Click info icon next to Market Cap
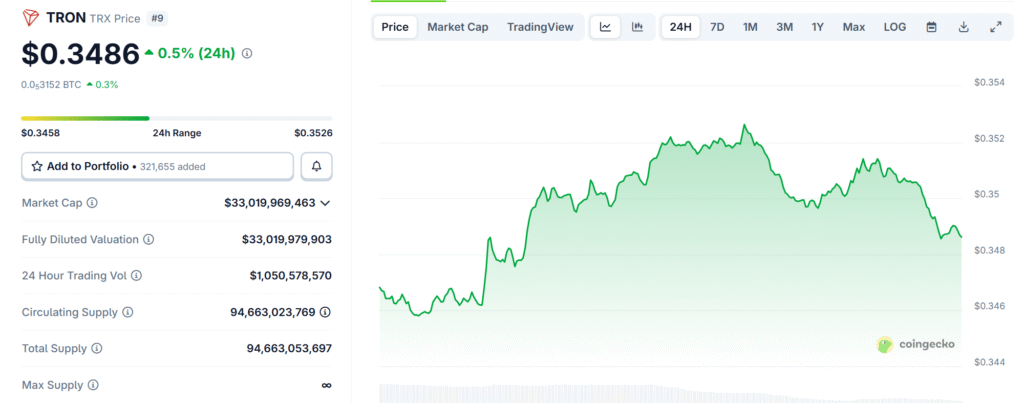Viewport: 1024px width, 403px height. [x=92, y=203]
